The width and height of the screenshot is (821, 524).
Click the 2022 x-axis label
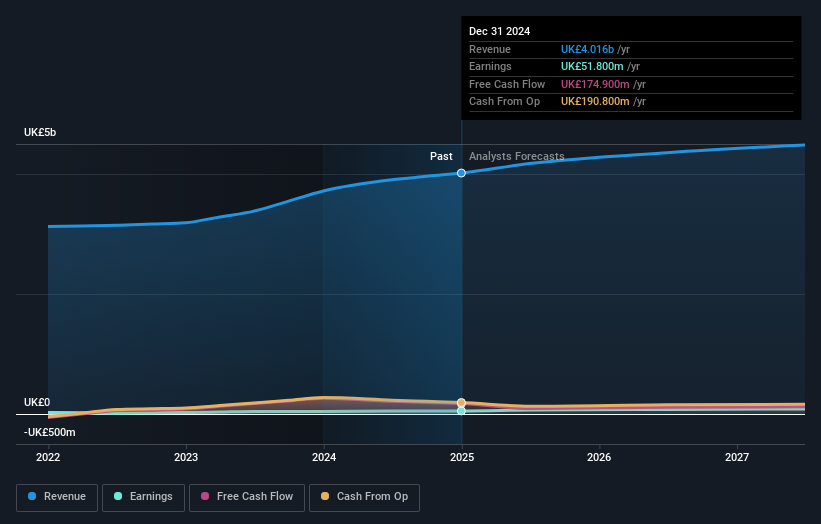pos(48,458)
